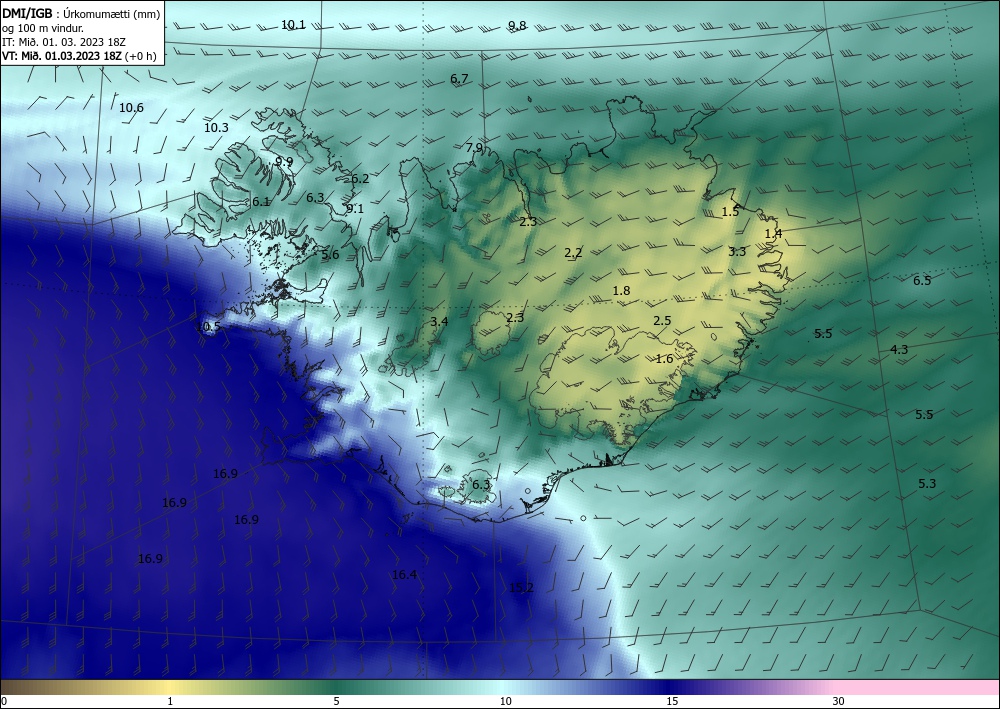Image resolution: width=1000 pixels, height=709 pixels.
Task: Click the 6.7 map value
Action: tap(459, 78)
